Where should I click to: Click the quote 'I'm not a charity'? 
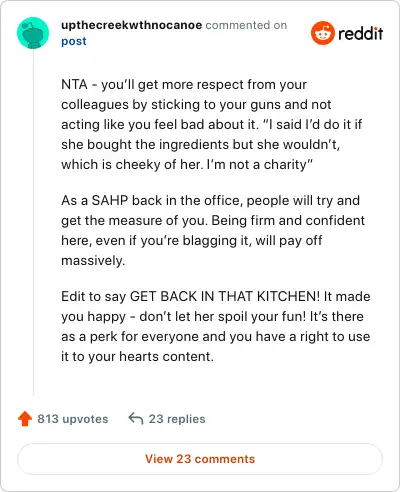click(x=260, y=164)
